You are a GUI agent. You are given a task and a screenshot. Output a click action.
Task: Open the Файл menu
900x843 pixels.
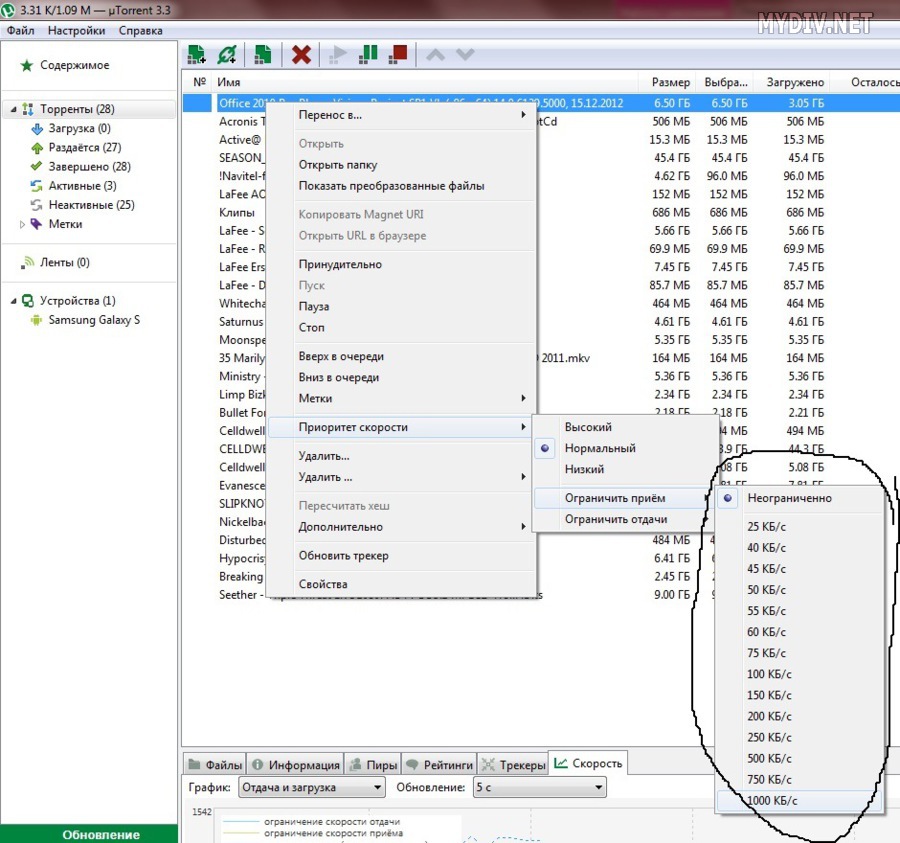(21, 30)
